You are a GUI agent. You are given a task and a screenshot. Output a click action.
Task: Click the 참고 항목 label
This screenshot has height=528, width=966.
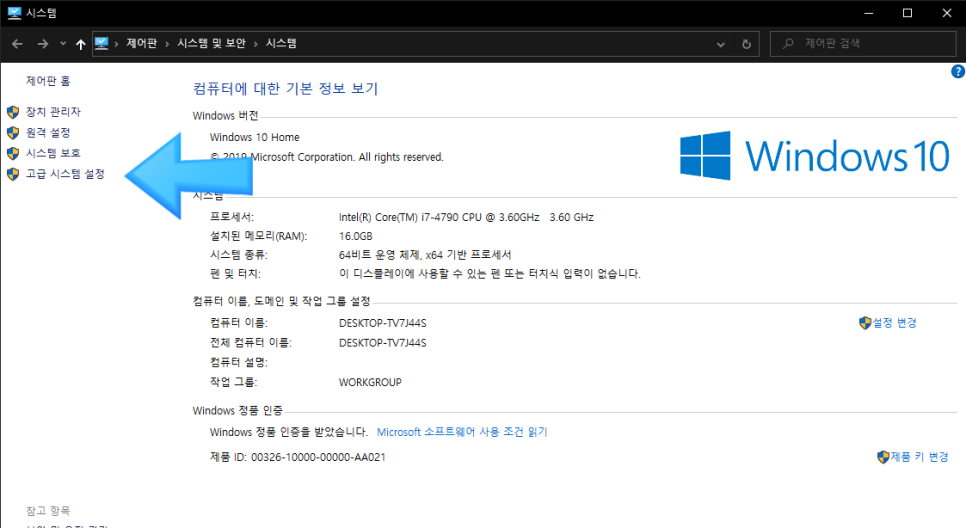pyautogui.click(x=48, y=511)
